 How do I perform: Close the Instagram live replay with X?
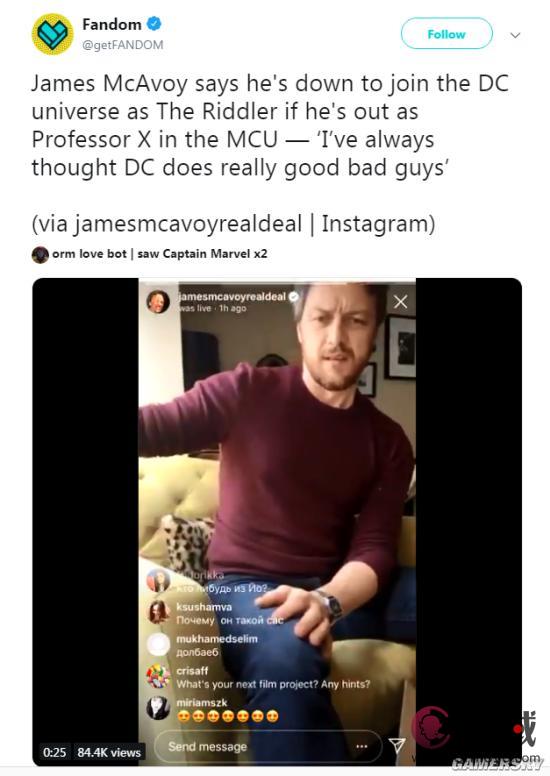pos(400,301)
